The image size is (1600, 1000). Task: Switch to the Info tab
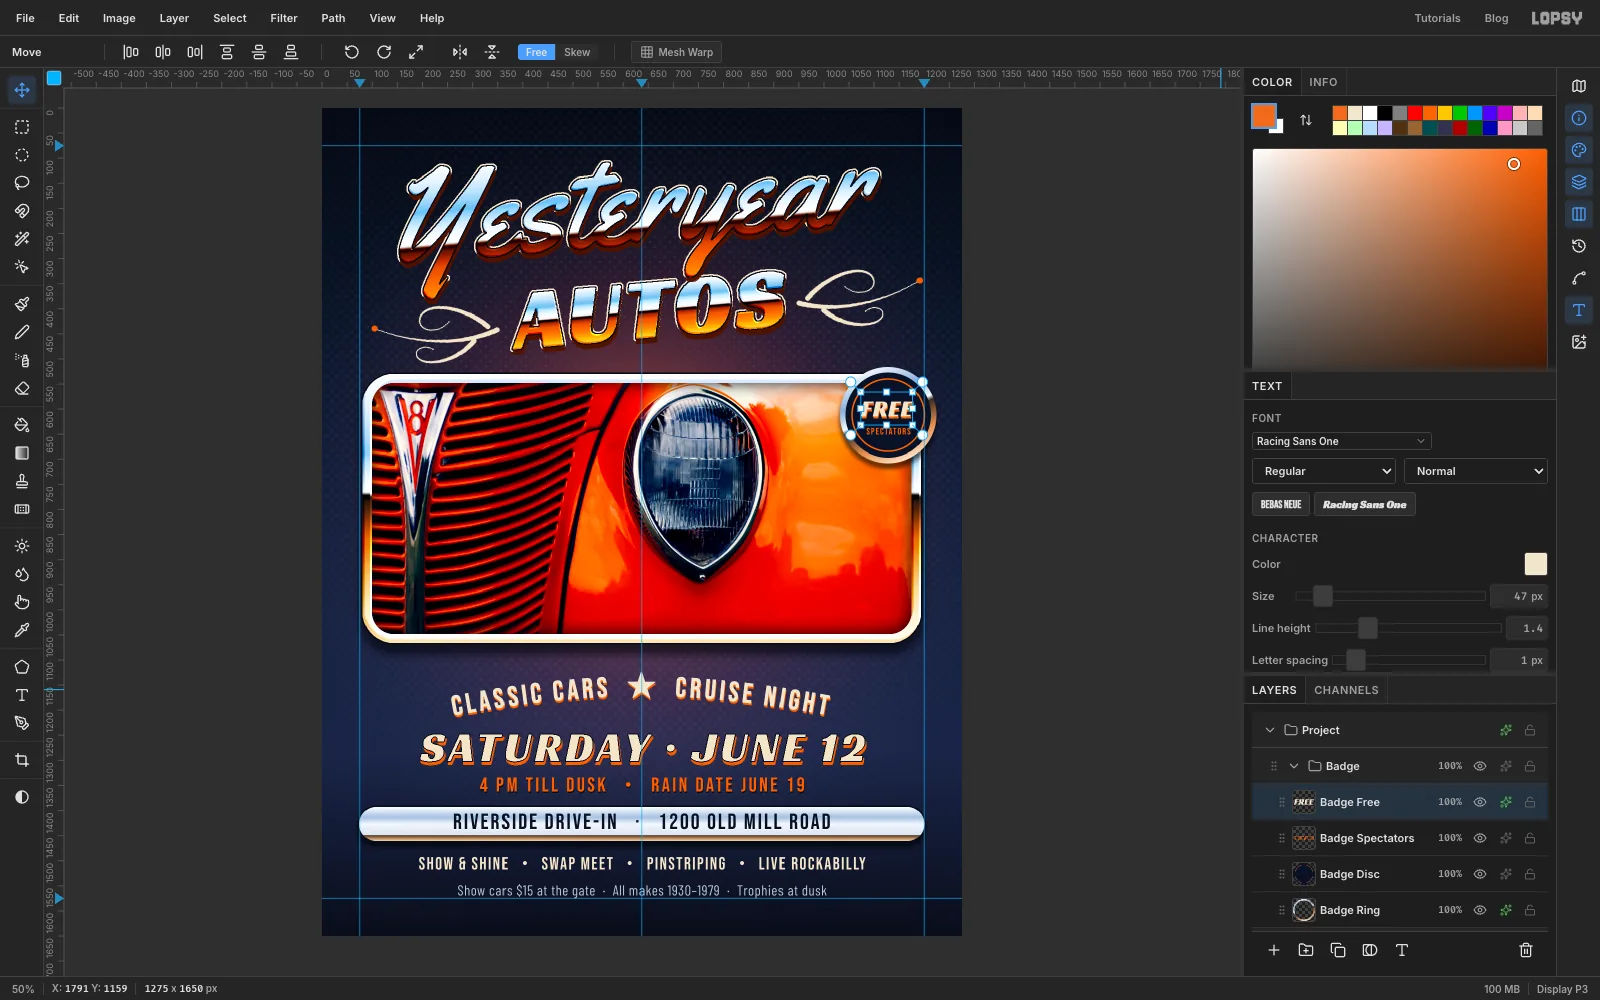click(1323, 82)
